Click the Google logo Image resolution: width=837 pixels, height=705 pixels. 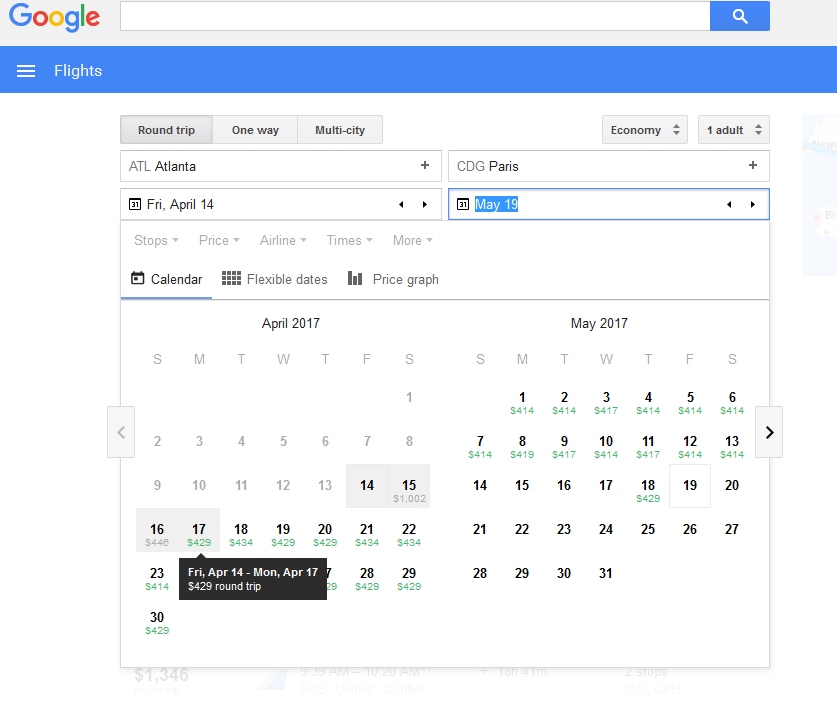tap(55, 17)
